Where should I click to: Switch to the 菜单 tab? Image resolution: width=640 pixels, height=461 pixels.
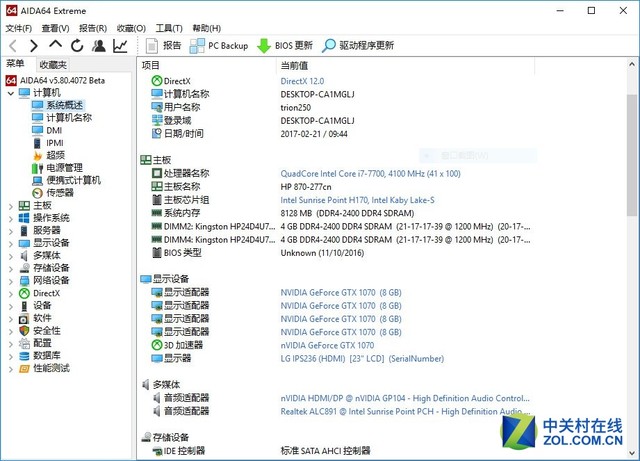(x=16, y=64)
